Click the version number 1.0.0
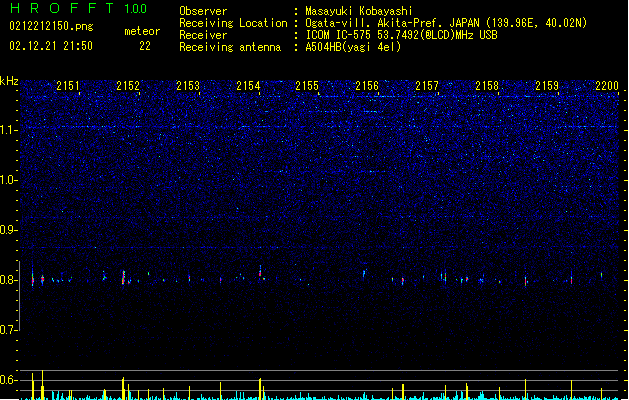The image size is (629, 400). click(135, 8)
